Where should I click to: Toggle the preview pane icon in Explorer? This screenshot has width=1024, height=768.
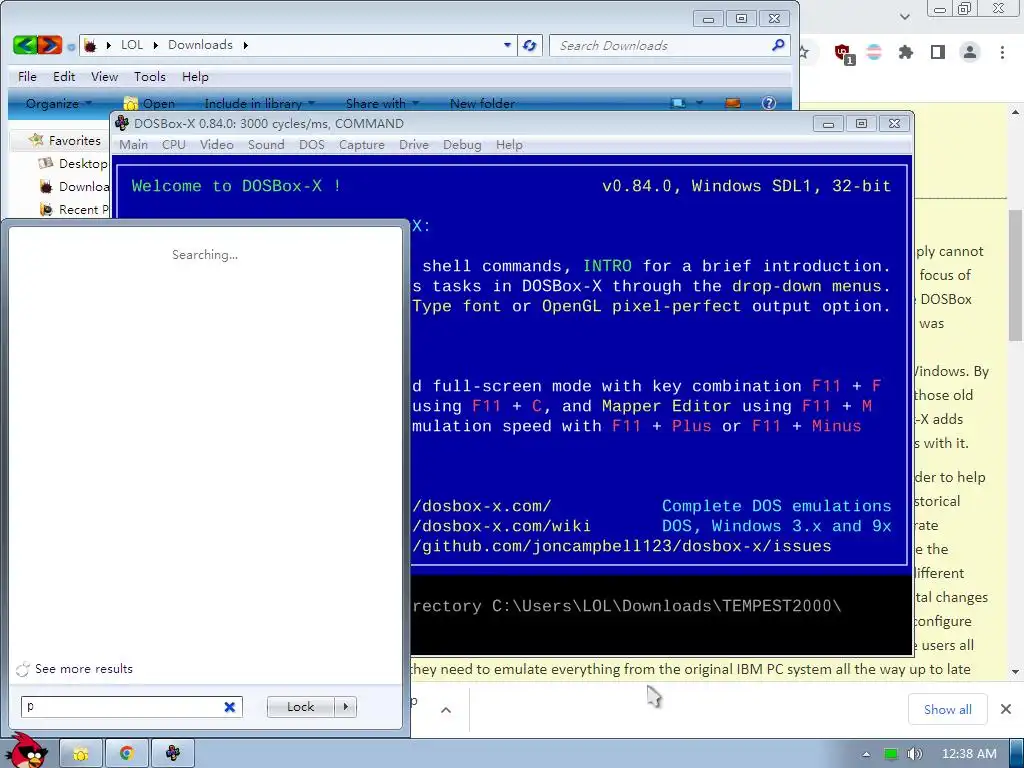(x=733, y=103)
